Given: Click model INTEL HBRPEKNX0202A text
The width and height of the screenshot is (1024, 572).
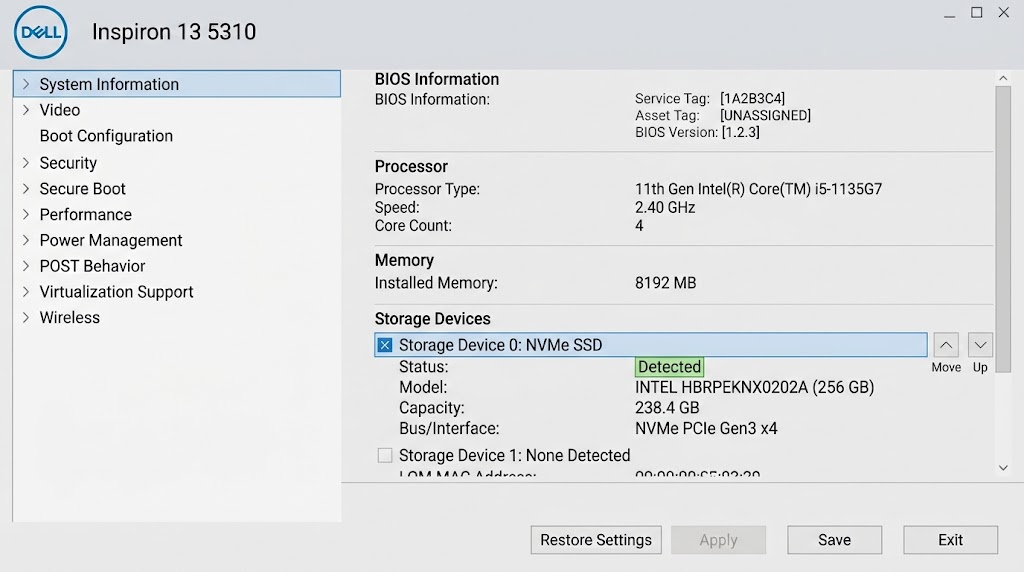Looking at the screenshot, I should click(754, 387).
